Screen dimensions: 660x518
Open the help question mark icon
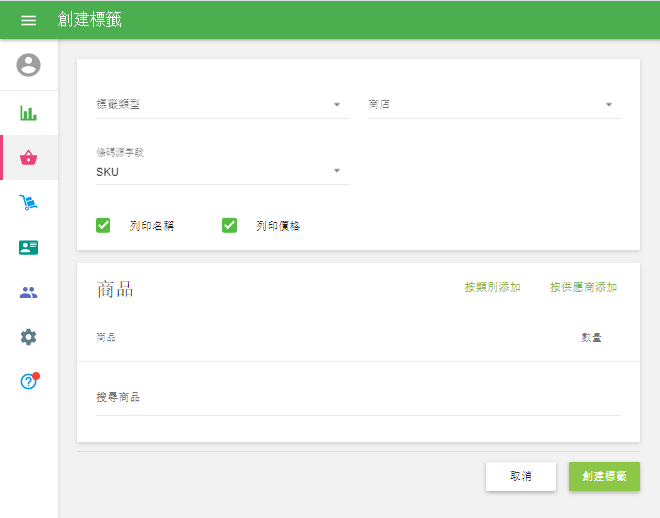(29, 381)
